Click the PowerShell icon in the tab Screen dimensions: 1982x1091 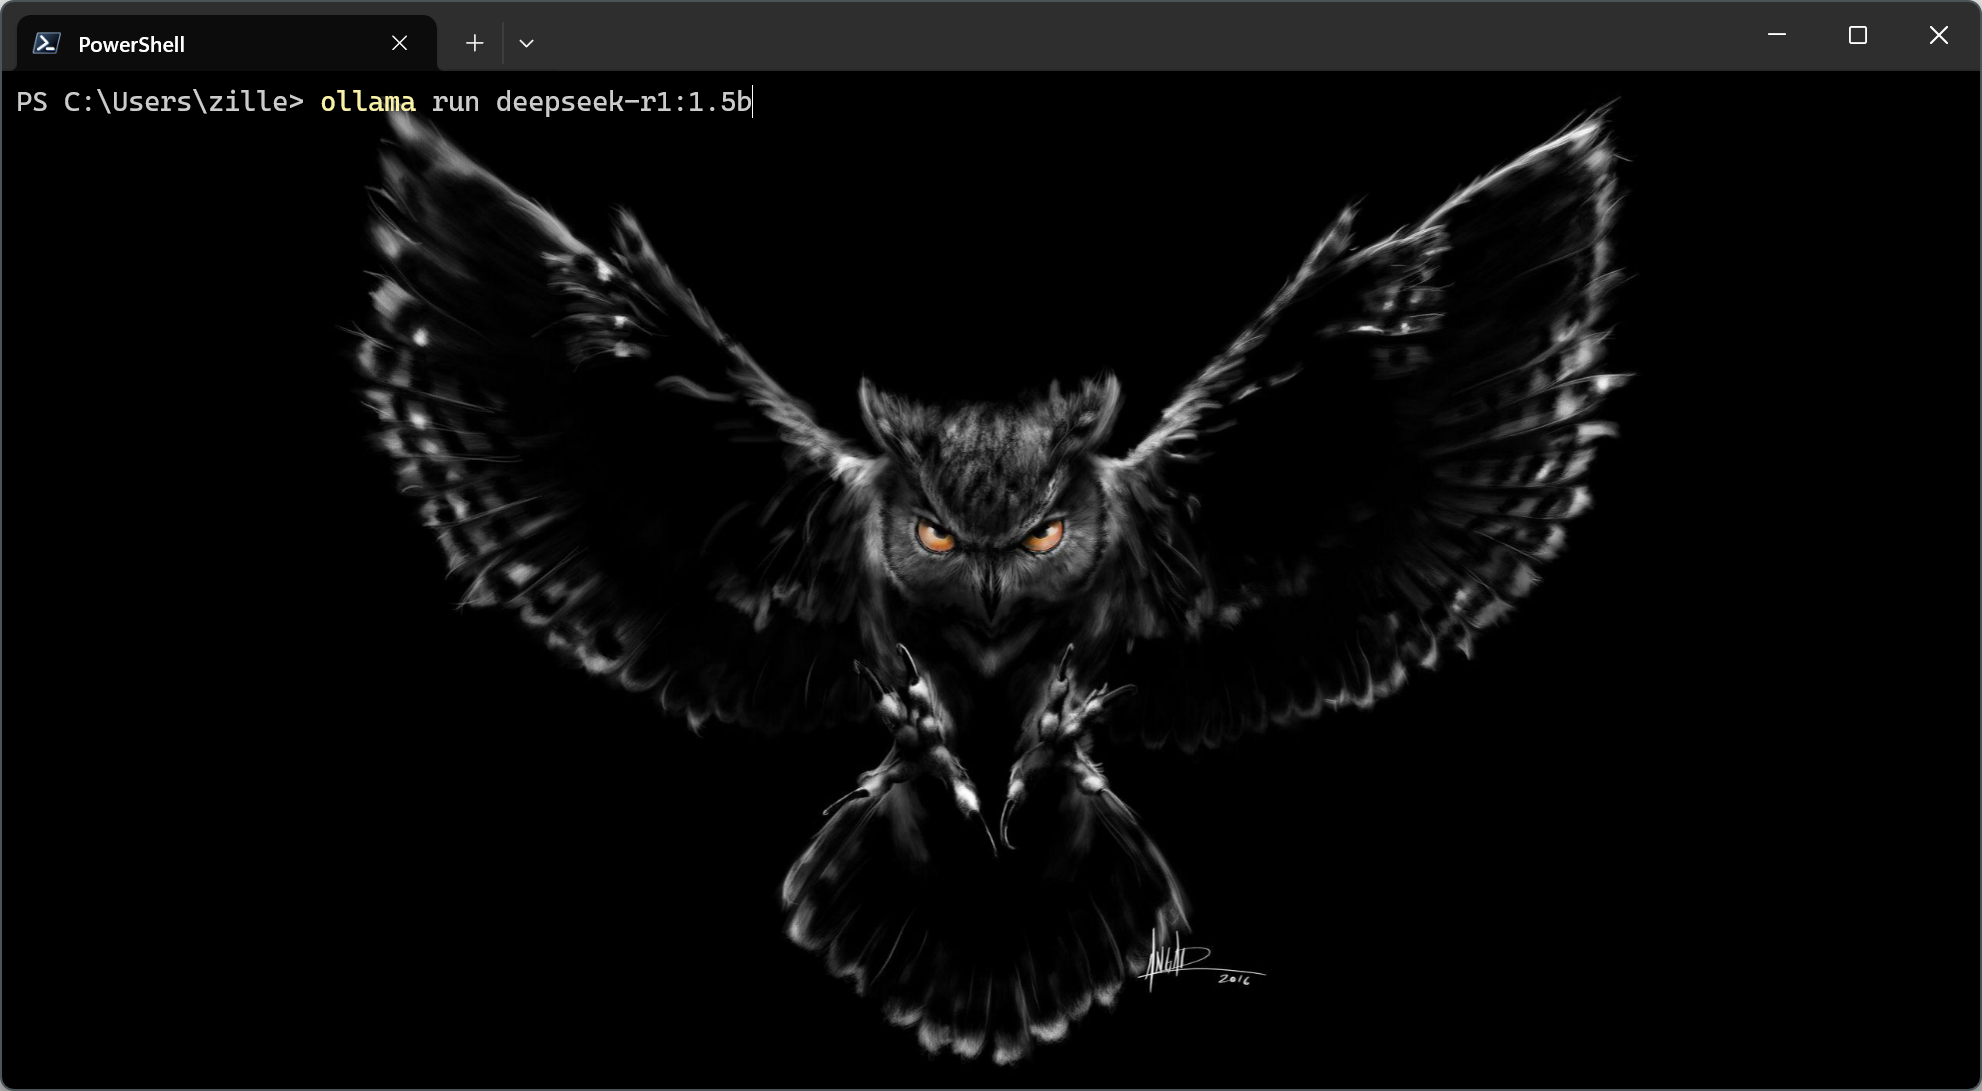point(47,43)
